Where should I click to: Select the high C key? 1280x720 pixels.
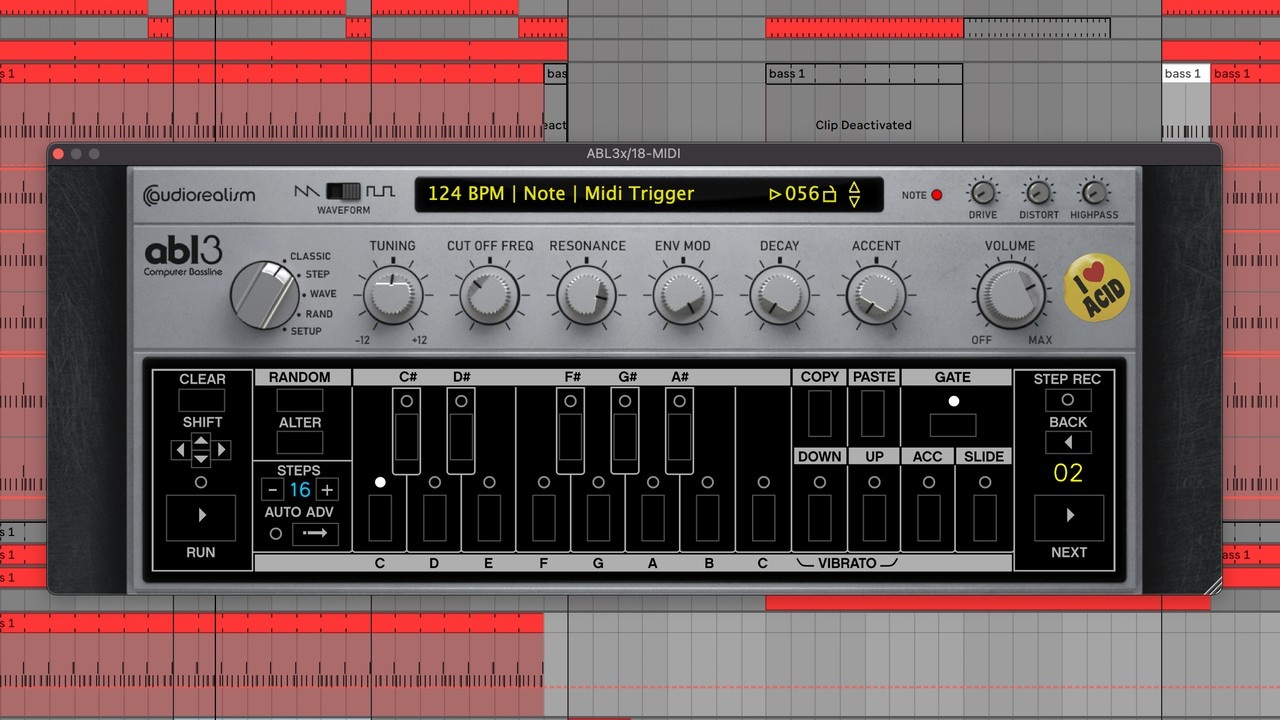point(763,516)
